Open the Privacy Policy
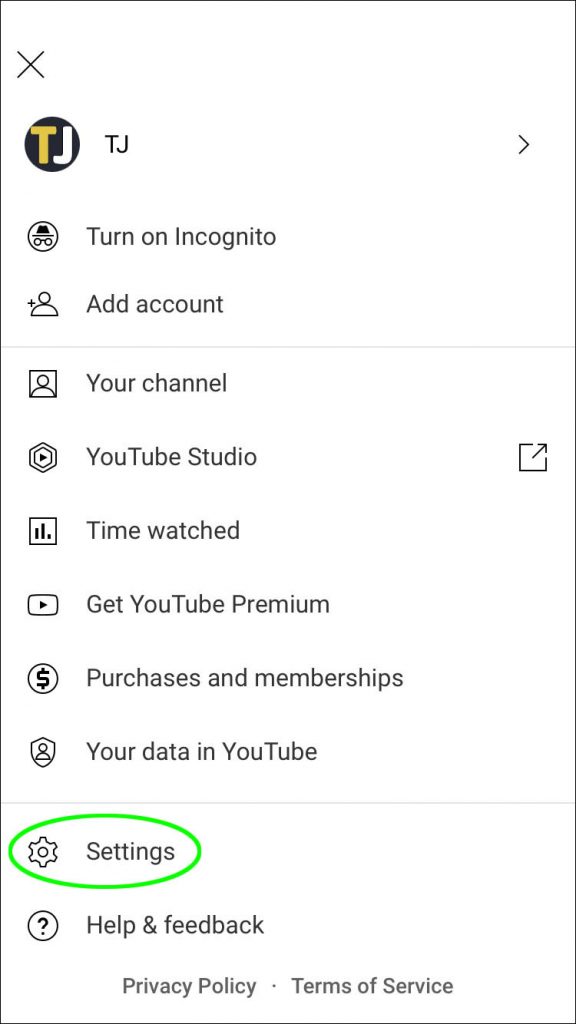 pos(189,986)
